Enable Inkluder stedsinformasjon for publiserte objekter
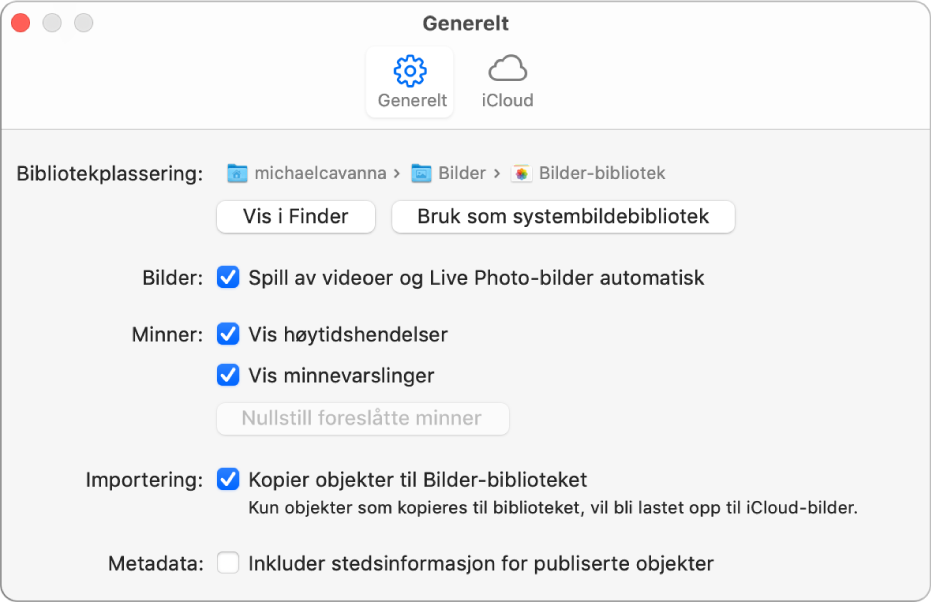The width and height of the screenshot is (931, 604). pos(228,563)
